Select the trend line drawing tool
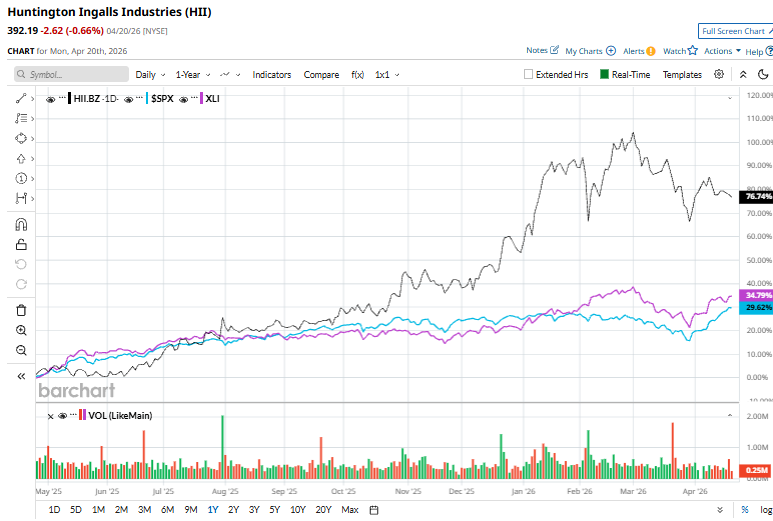 pyautogui.click(x=21, y=99)
